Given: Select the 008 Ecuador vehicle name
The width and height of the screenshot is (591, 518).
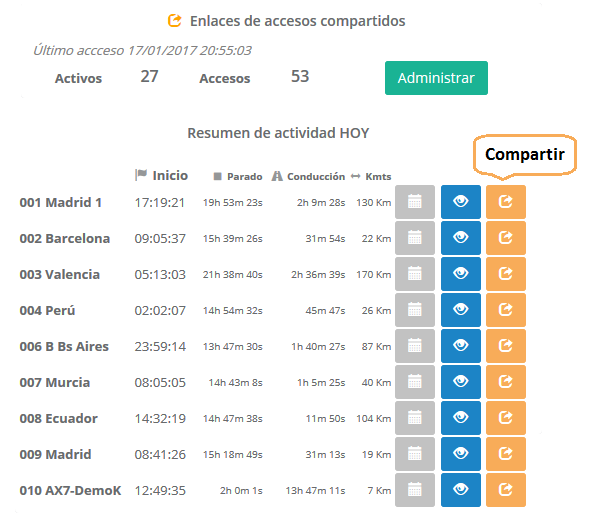Looking at the screenshot, I should pos(58,418).
